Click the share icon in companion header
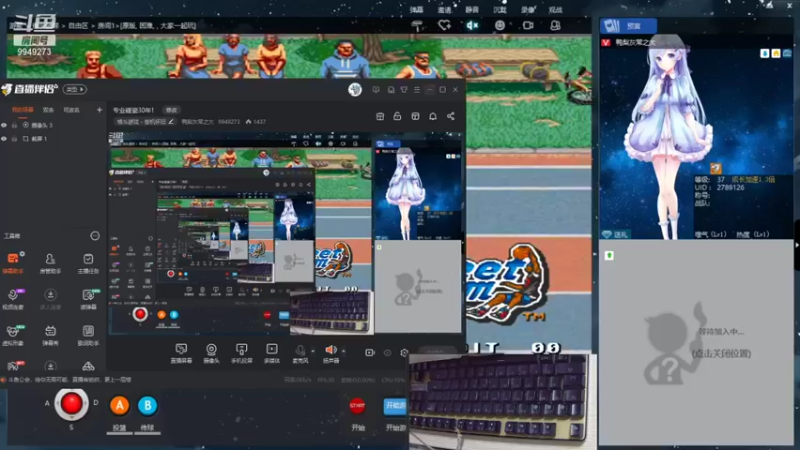800x450 pixels. 451,116
